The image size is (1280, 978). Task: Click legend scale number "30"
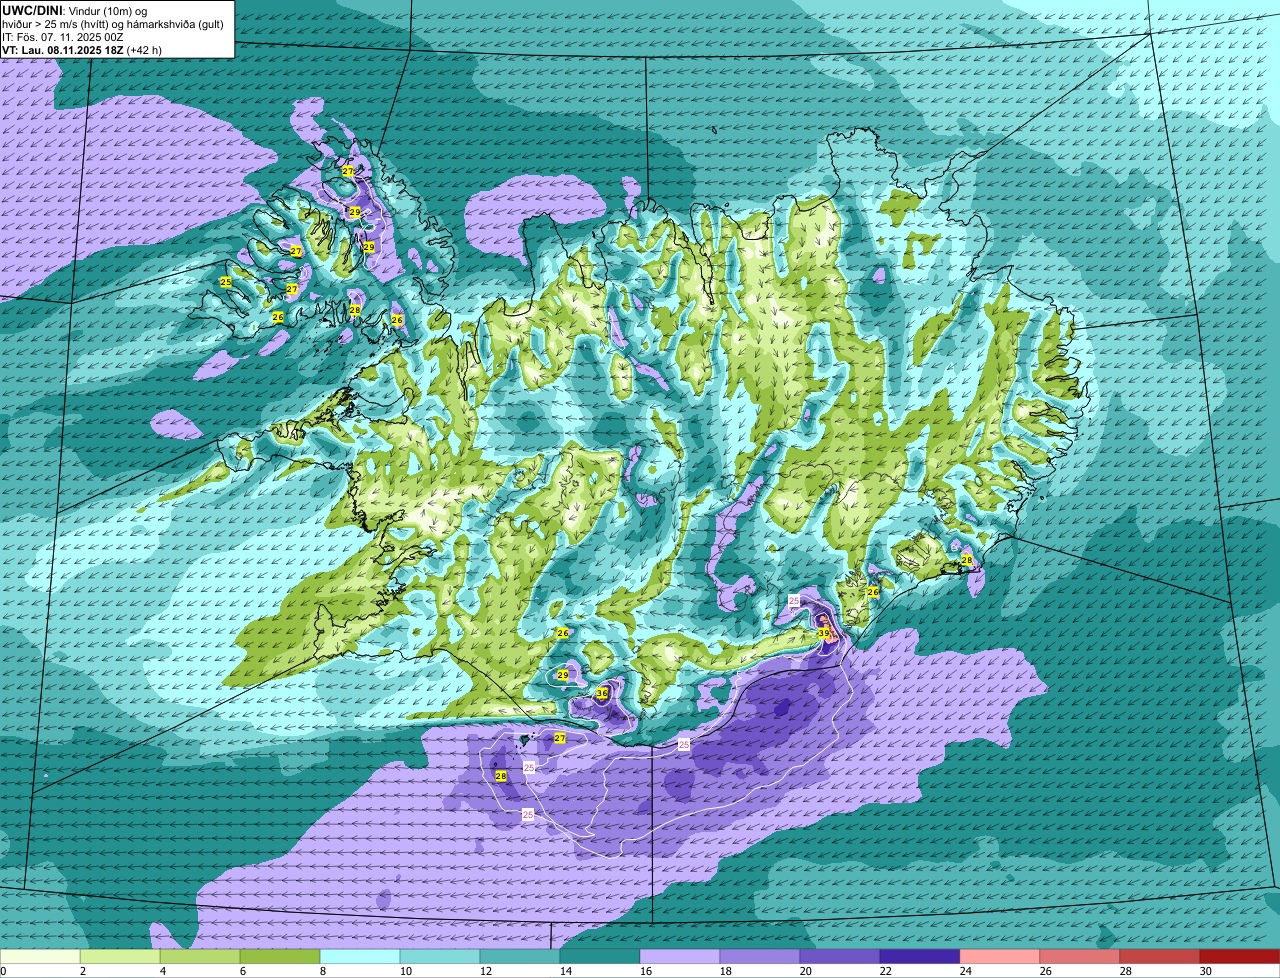[x=1205, y=971]
